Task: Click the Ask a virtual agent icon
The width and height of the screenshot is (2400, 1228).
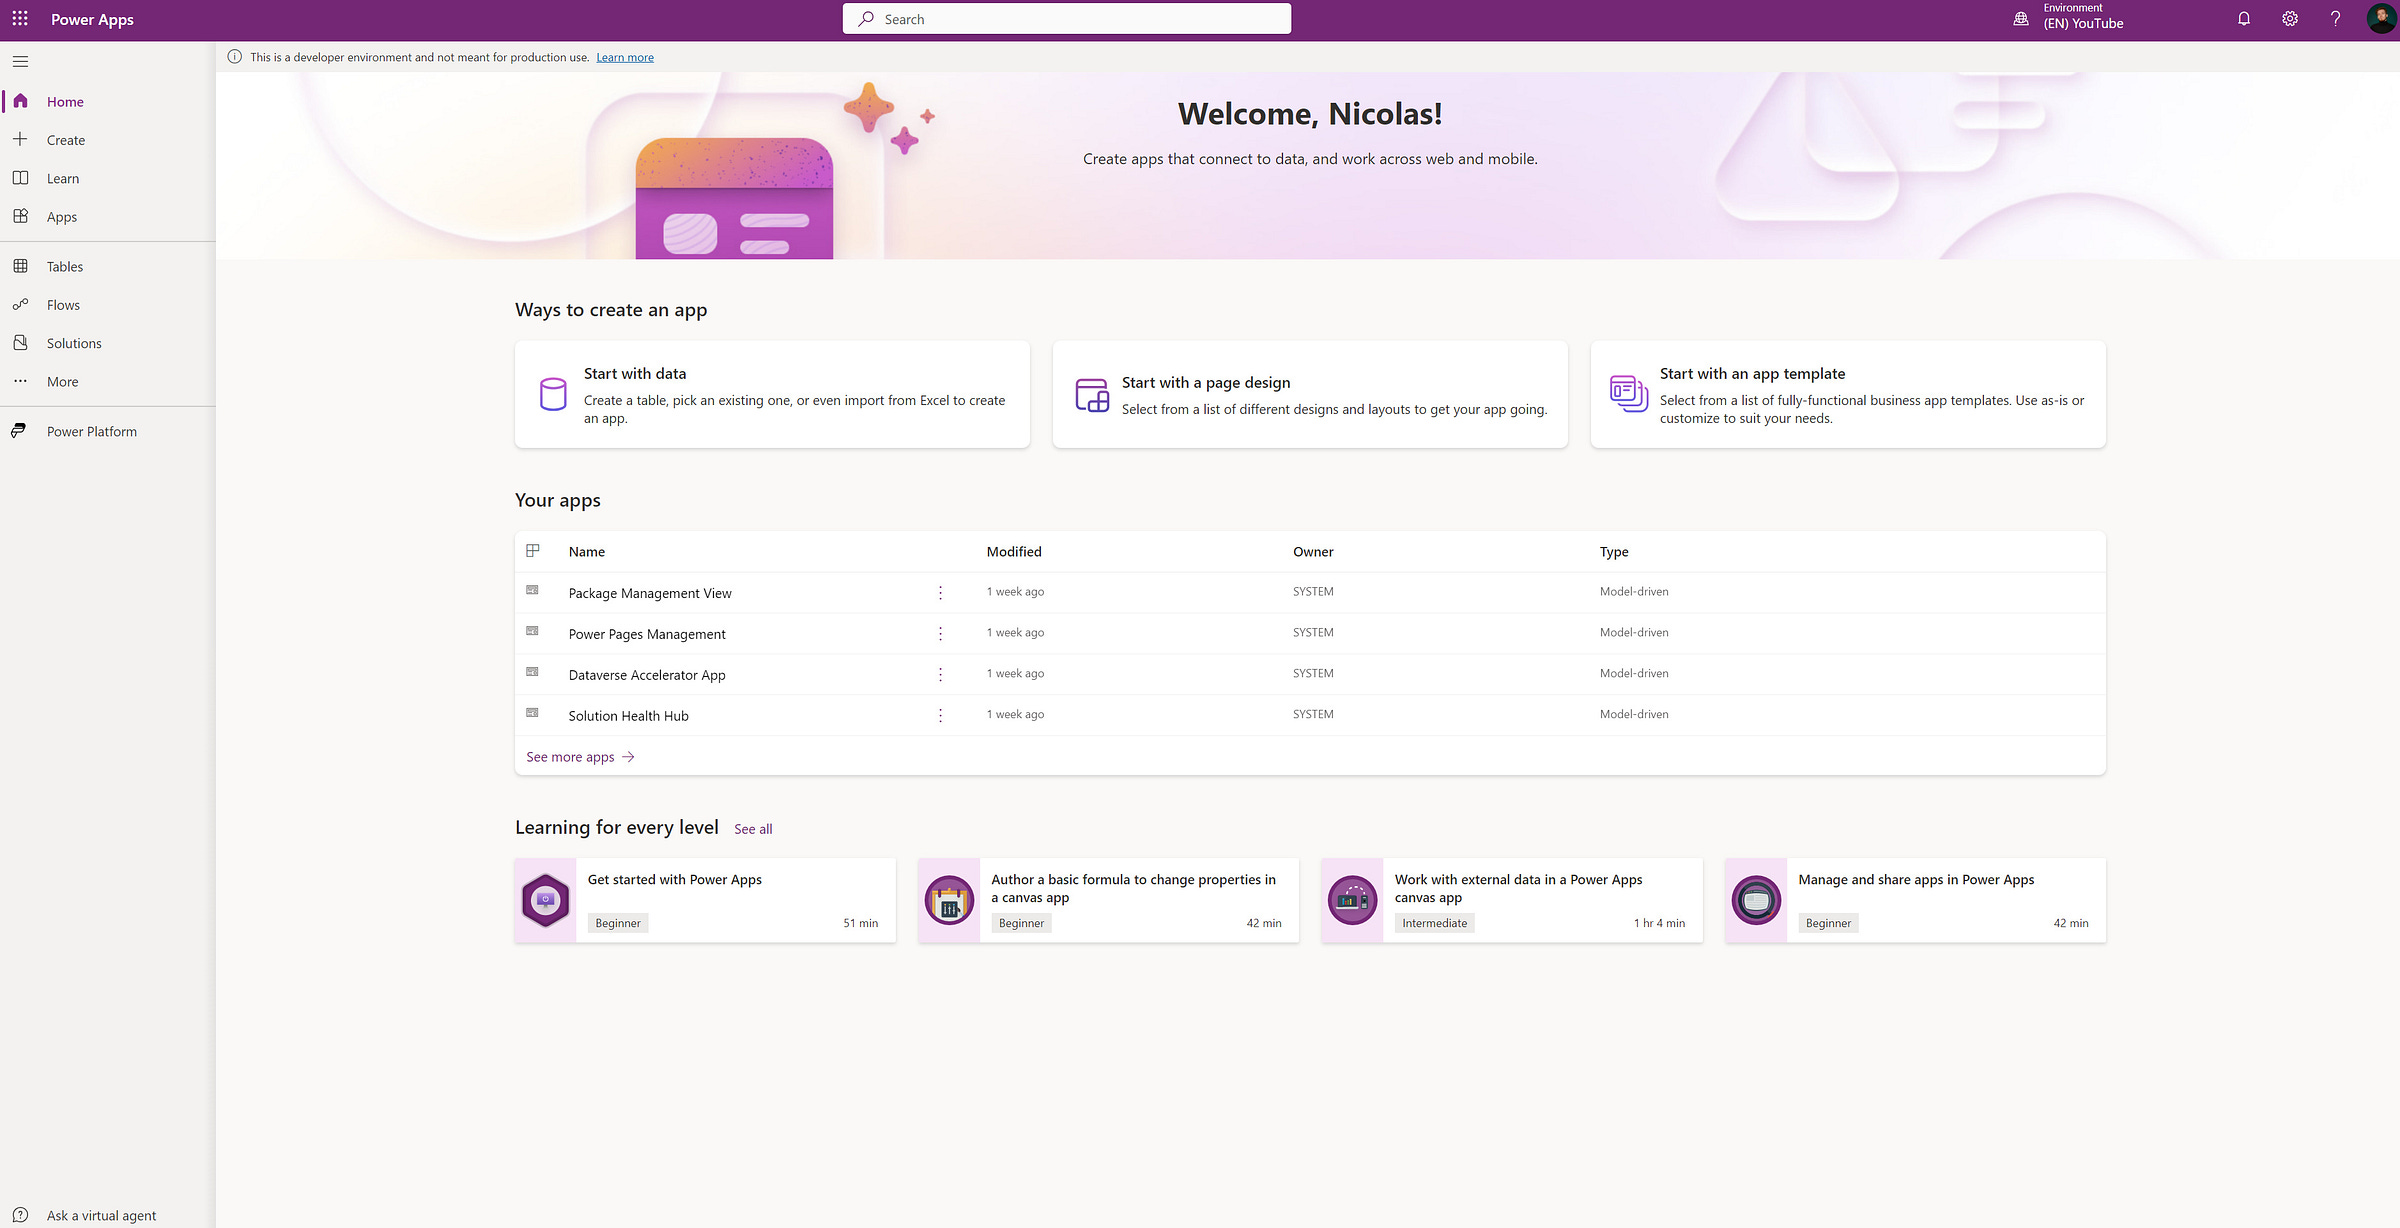Action: (x=20, y=1215)
